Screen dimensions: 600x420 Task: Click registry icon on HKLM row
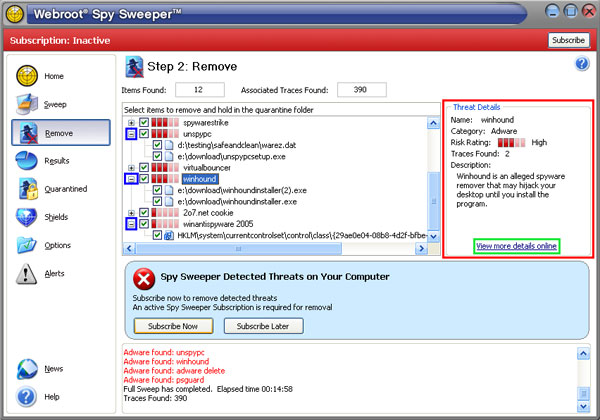(x=169, y=235)
